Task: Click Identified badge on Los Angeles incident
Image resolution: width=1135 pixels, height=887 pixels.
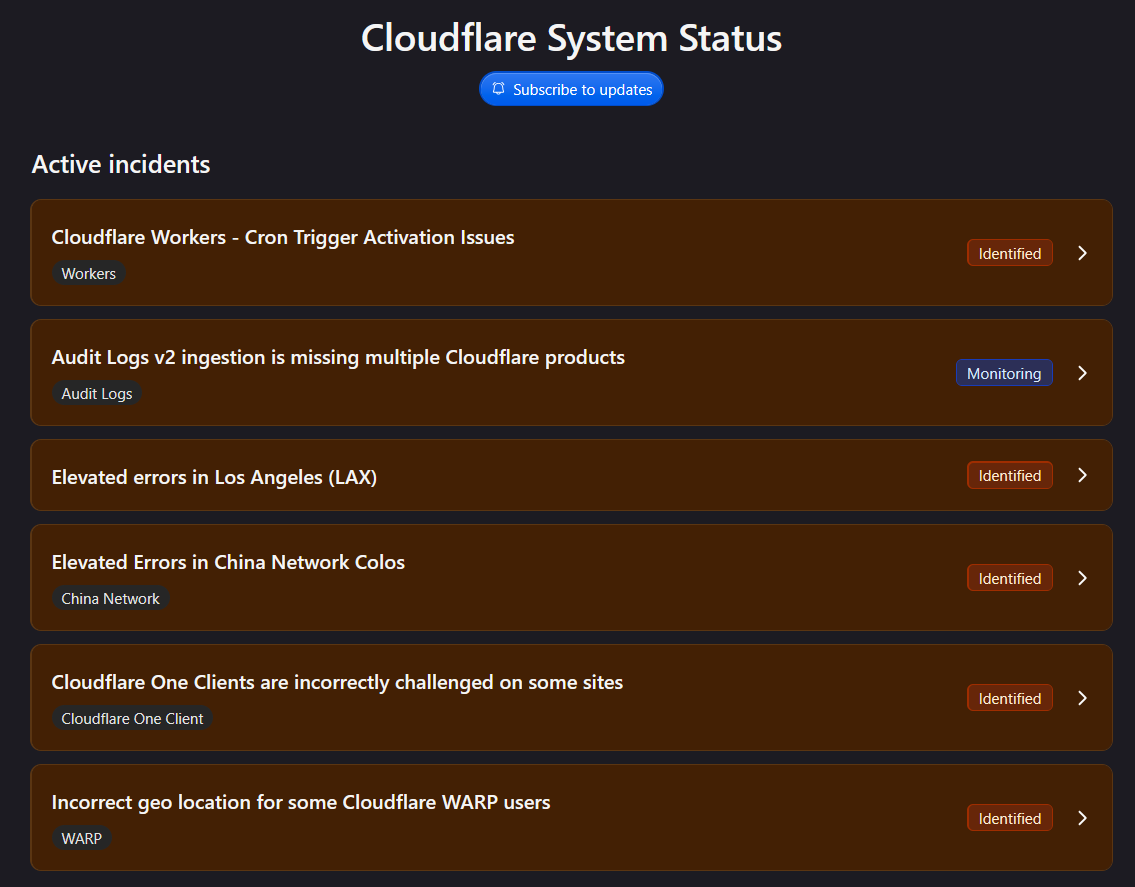Action: click(1010, 476)
